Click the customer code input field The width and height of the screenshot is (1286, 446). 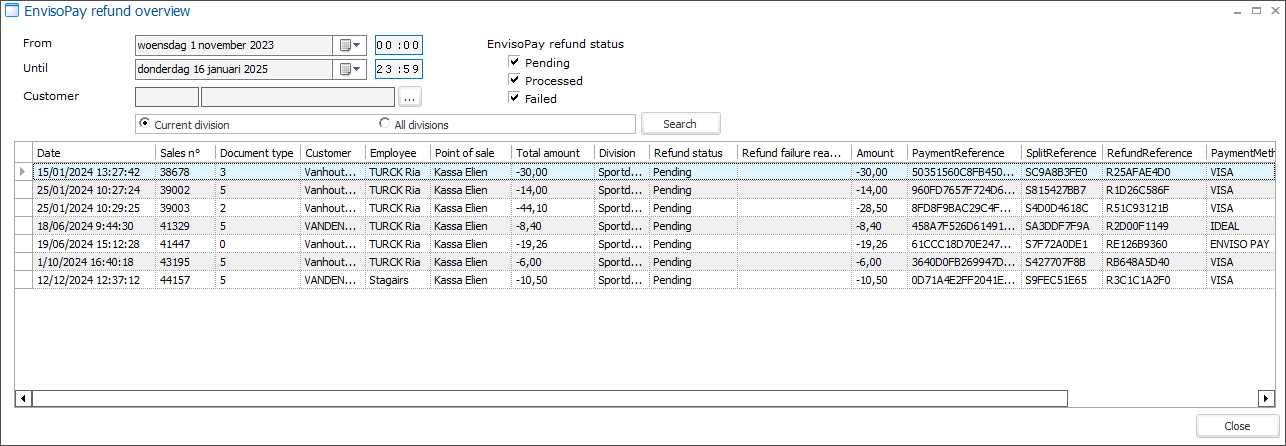(166, 97)
